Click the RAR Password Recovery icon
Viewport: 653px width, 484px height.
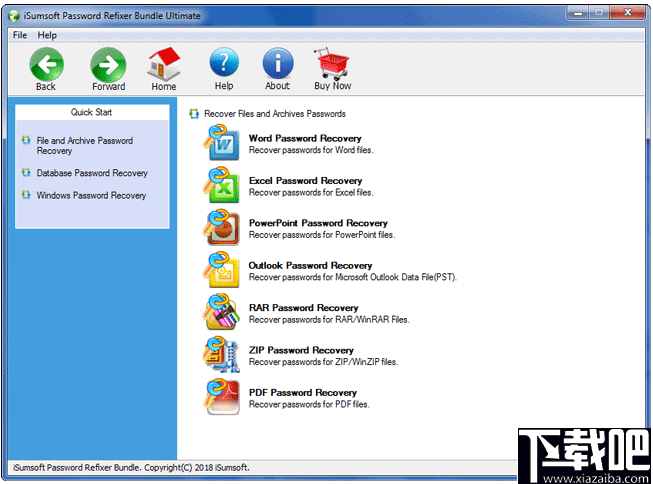(222, 312)
